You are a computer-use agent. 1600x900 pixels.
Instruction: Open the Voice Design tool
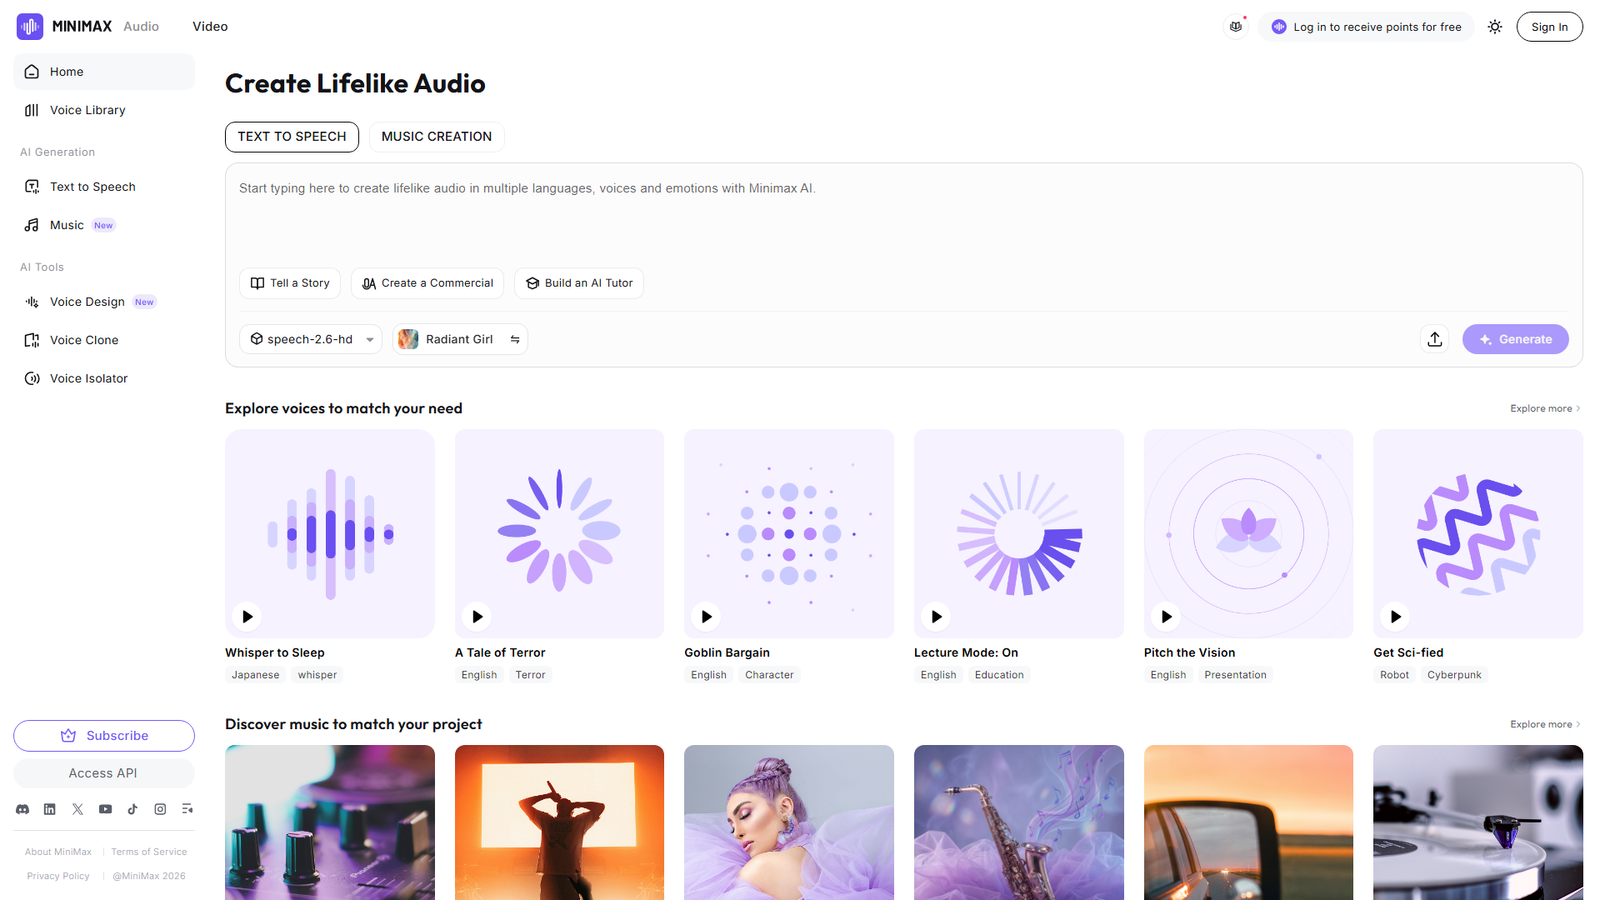[87, 301]
